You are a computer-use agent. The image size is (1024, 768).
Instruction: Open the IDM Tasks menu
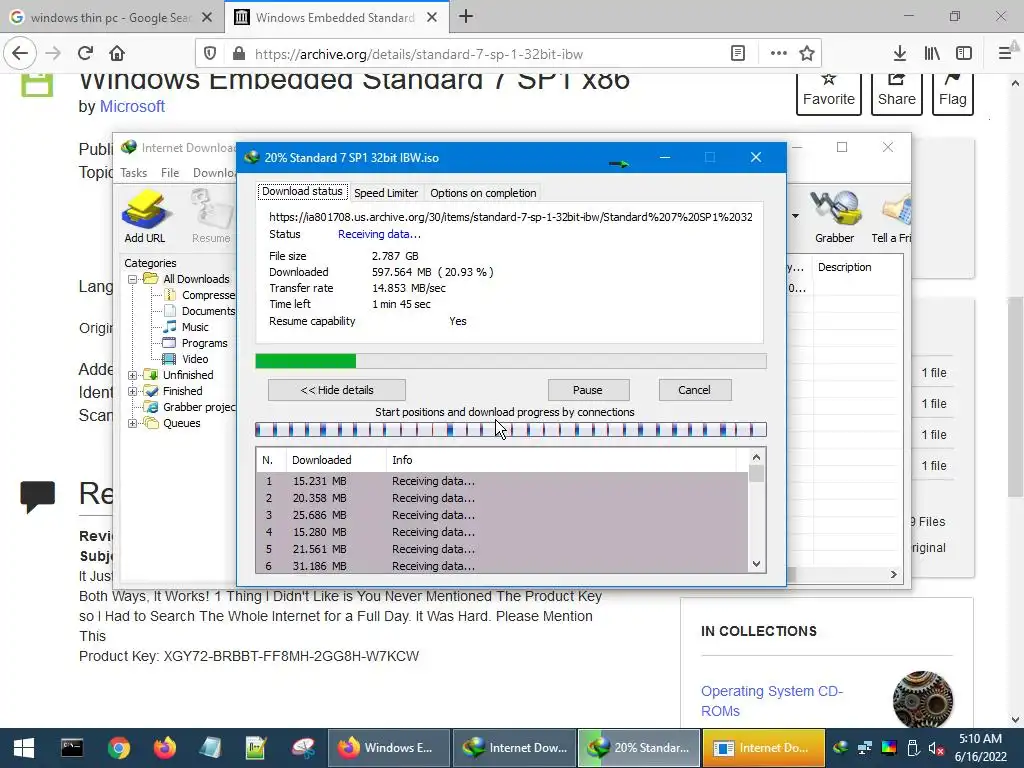point(134,173)
